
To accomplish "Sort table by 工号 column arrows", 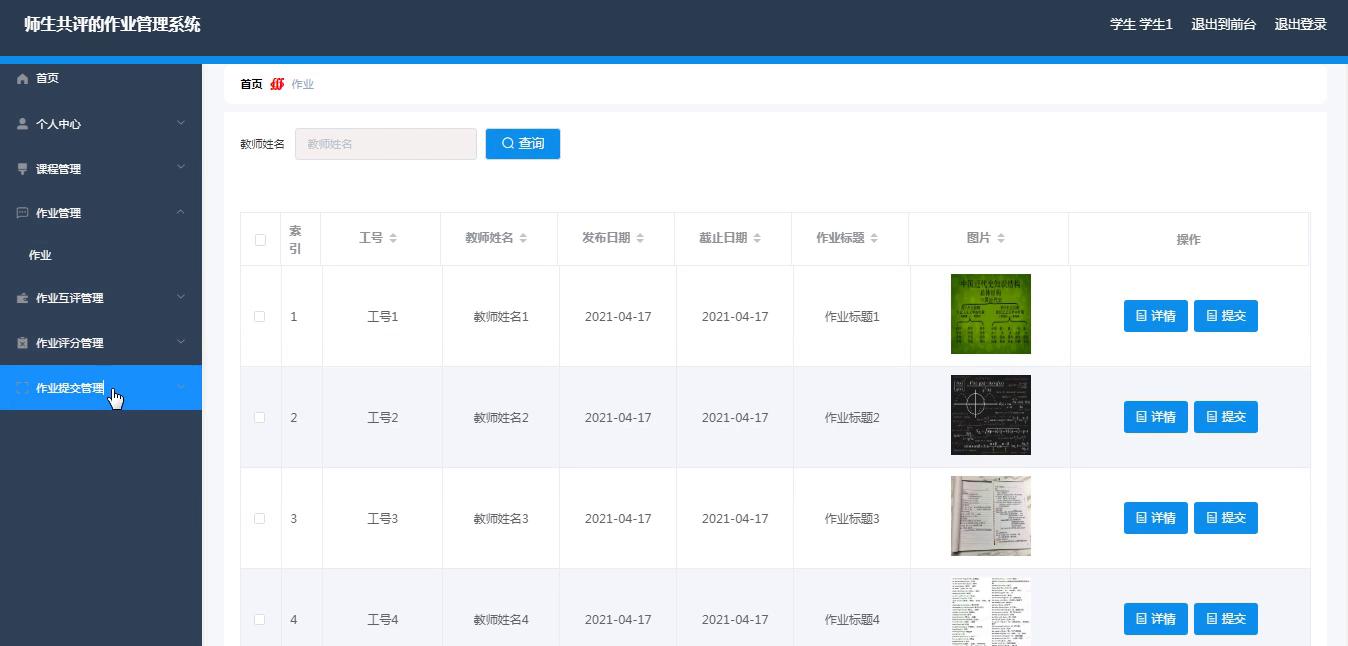I will click(x=393, y=238).
